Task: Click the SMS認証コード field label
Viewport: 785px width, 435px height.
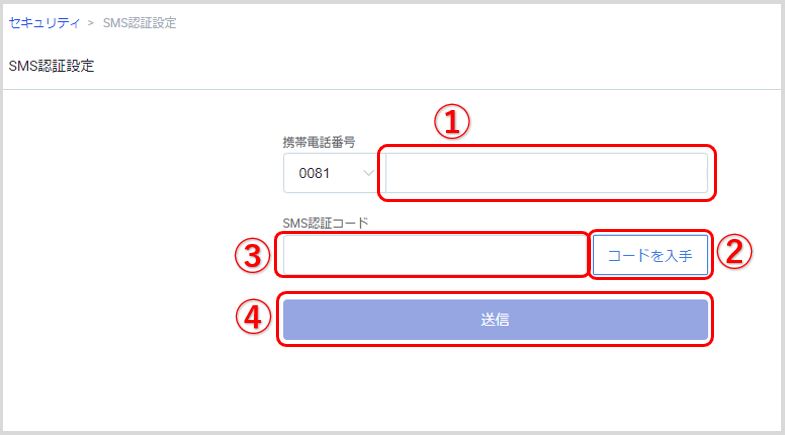Action: tap(325, 223)
